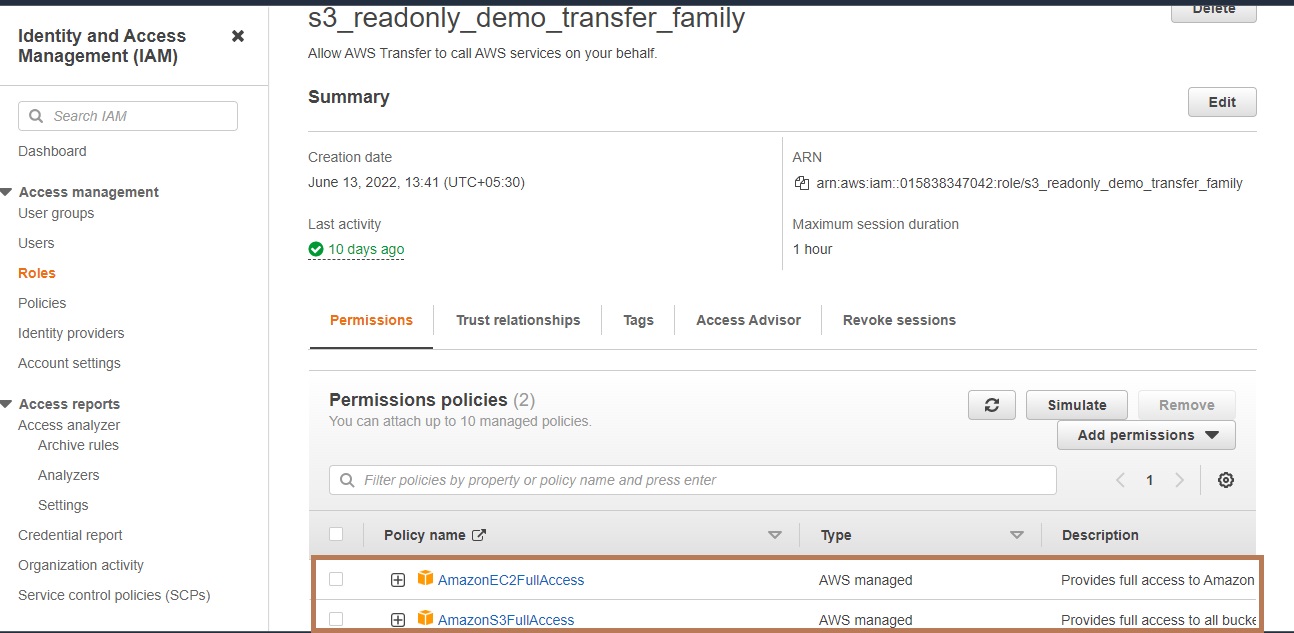Open table settings gear icon
1294x633 pixels.
click(x=1226, y=480)
